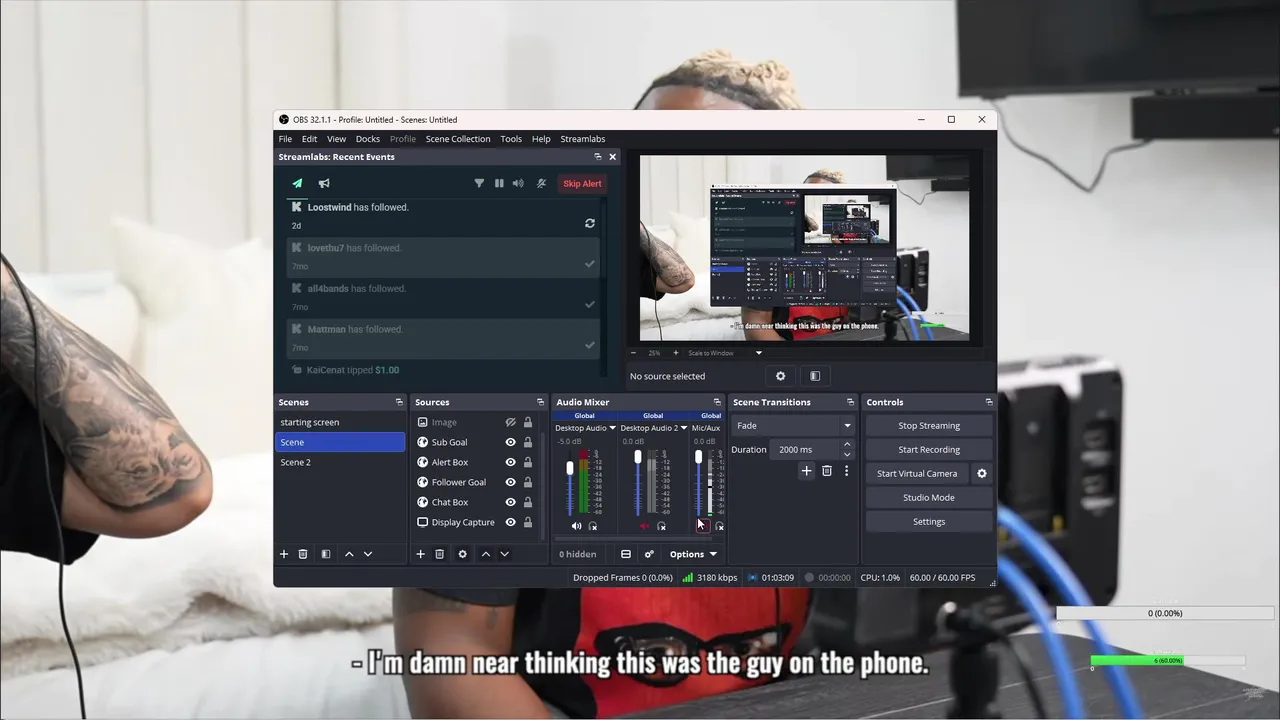The image size is (1280, 720).
Task: Remove the scene transition trash icon
Action: pyautogui.click(x=827, y=471)
